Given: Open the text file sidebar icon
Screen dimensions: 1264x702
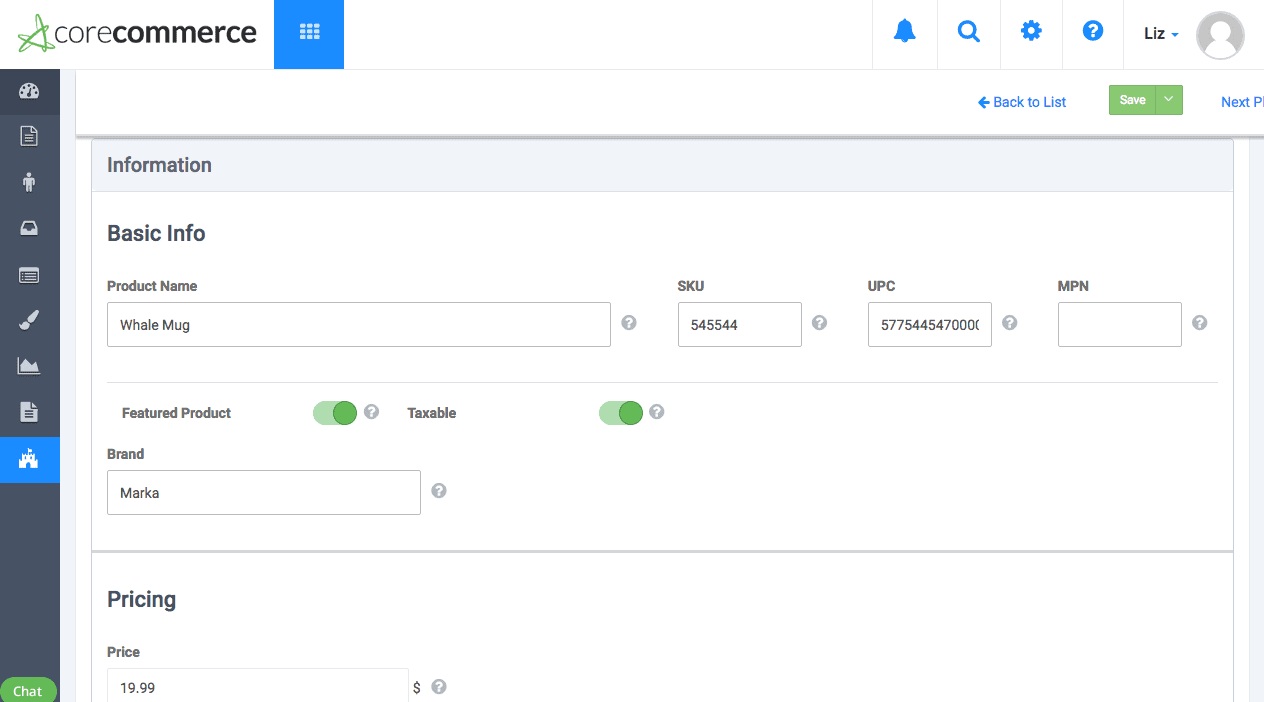Looking at the screenshot, I should [x=29, y=412].
